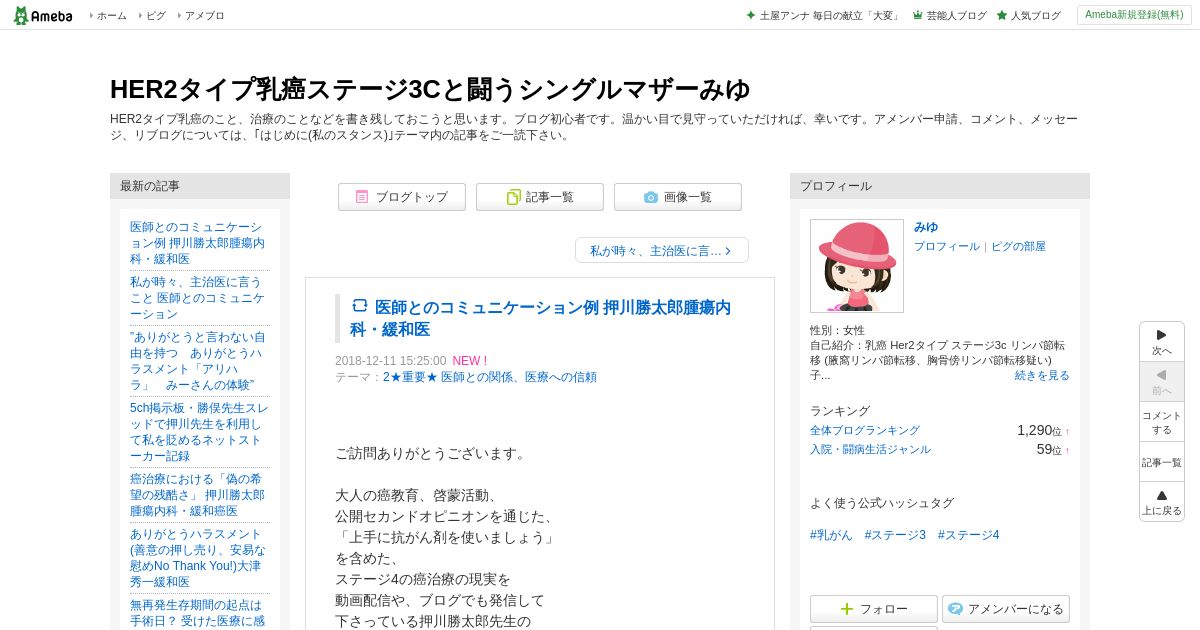Open 記事一覧 tab

[x=540, y=197]
